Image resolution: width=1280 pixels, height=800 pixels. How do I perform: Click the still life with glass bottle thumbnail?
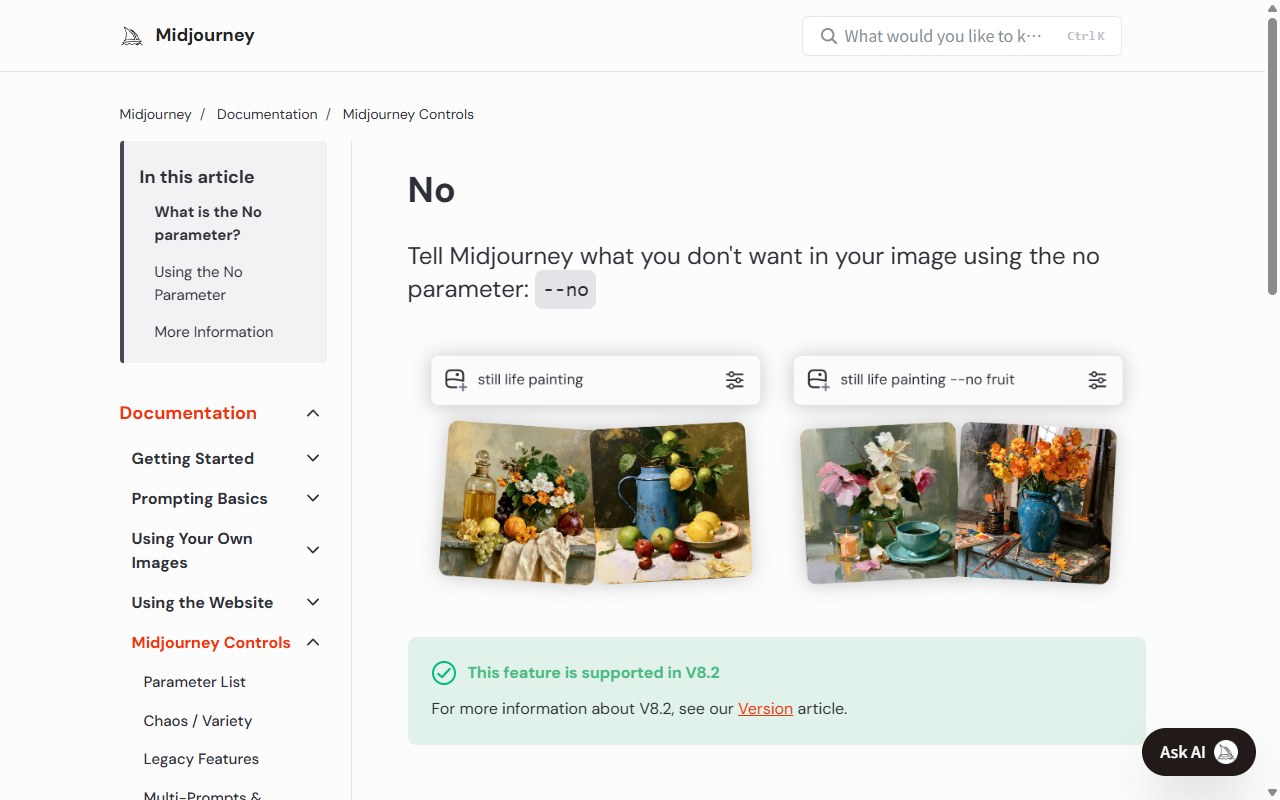point(517,502)
